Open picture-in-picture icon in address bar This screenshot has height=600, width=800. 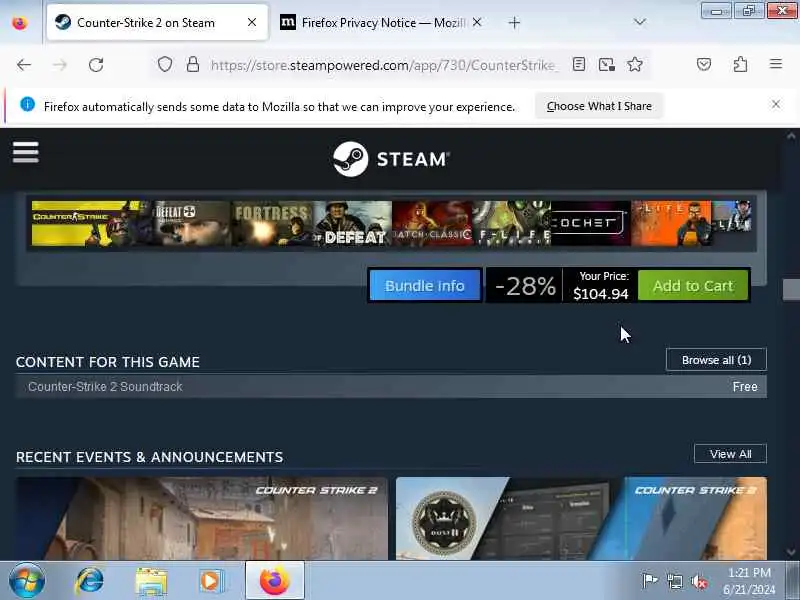(x=607, y=64)
